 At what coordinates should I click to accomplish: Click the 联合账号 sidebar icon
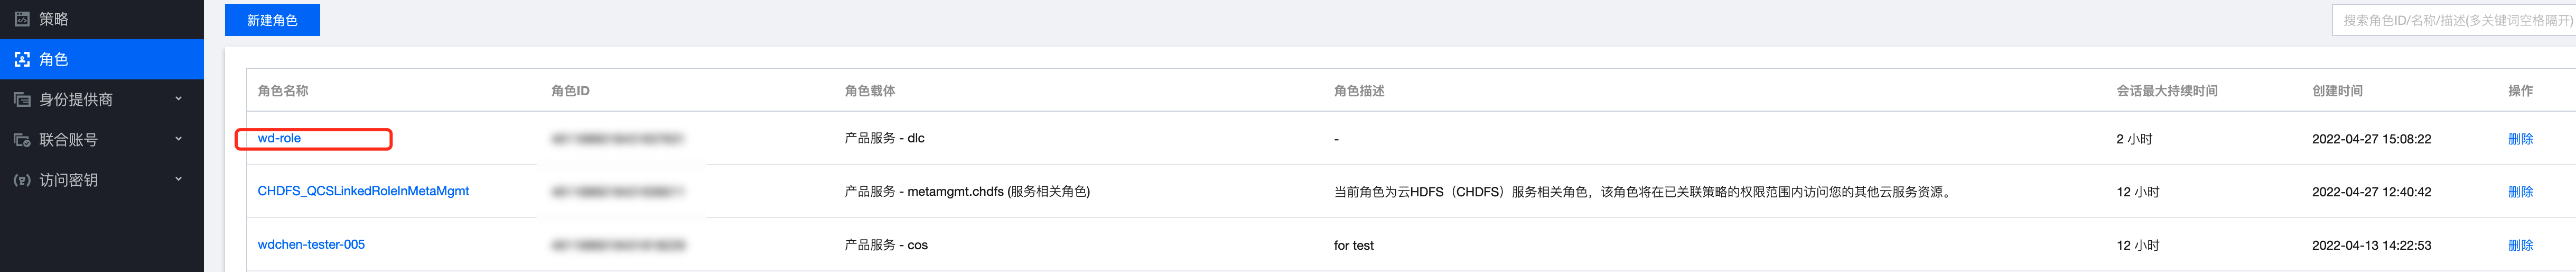22,140
